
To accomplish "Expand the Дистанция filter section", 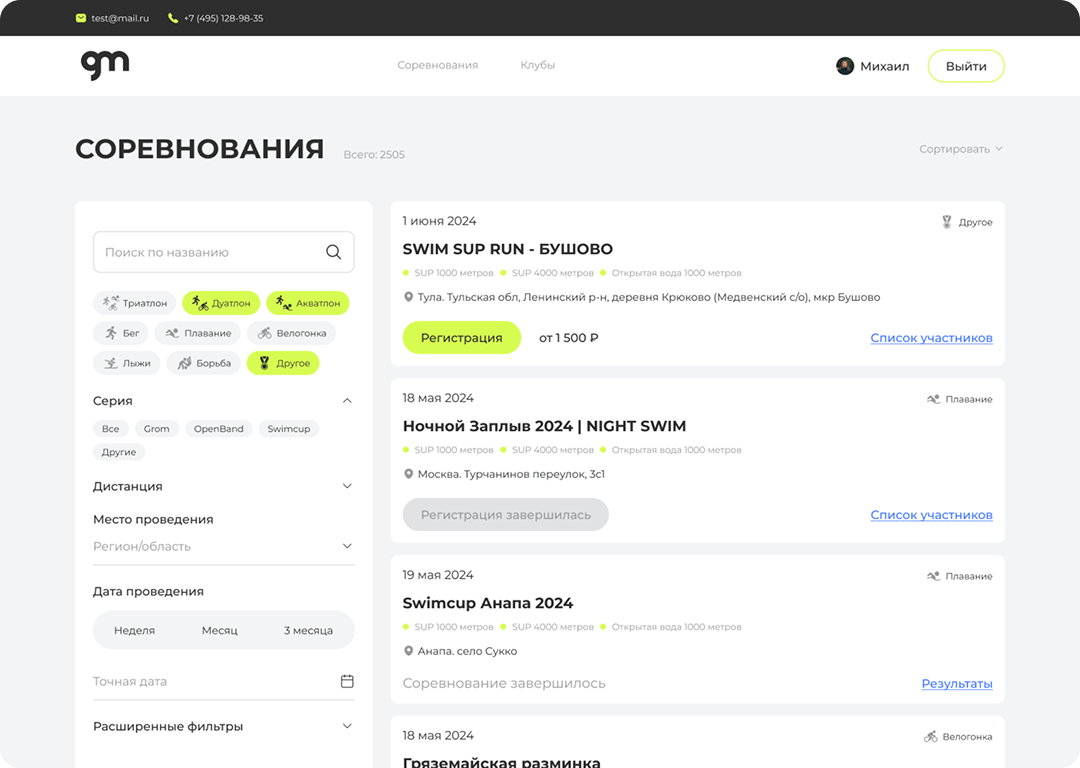I will point(347,487).
